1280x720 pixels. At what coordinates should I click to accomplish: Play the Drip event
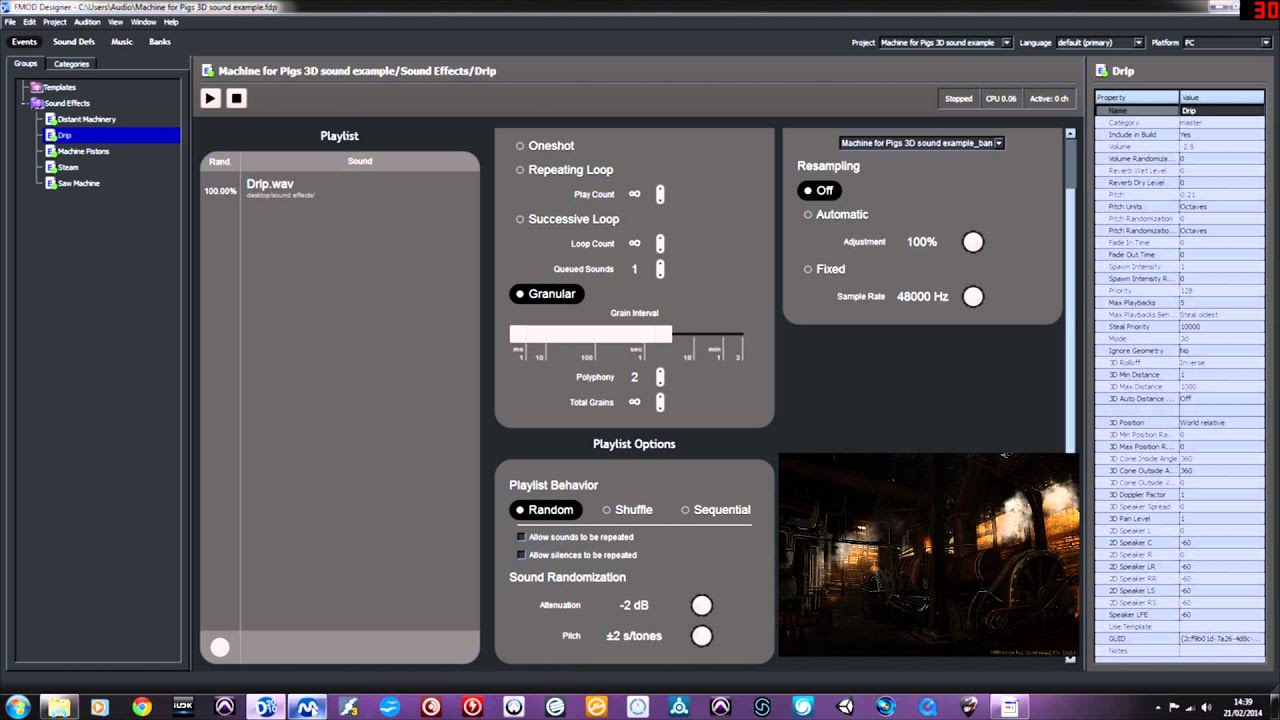[210, 98]
